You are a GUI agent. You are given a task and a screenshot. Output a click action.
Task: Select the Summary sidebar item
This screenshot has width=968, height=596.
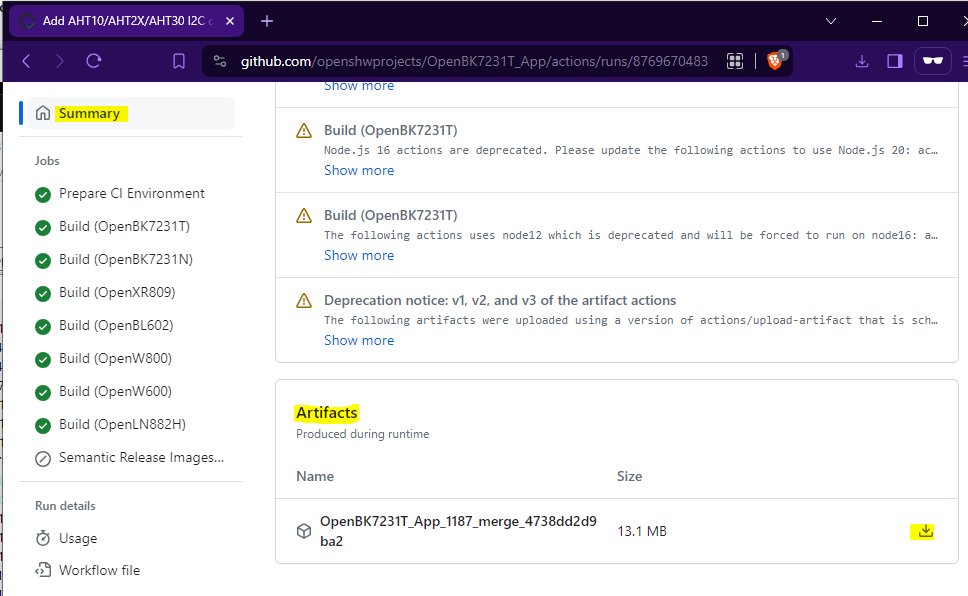pos(131,113)
